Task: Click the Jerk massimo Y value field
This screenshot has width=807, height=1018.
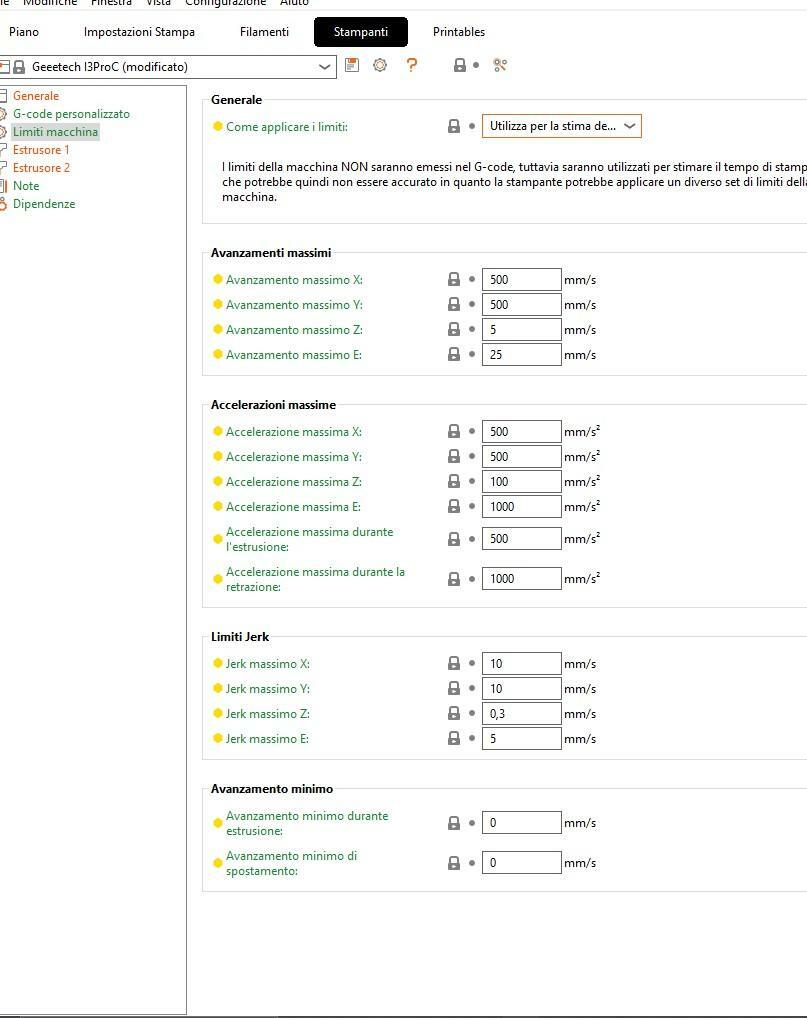Action: [521, 688]
